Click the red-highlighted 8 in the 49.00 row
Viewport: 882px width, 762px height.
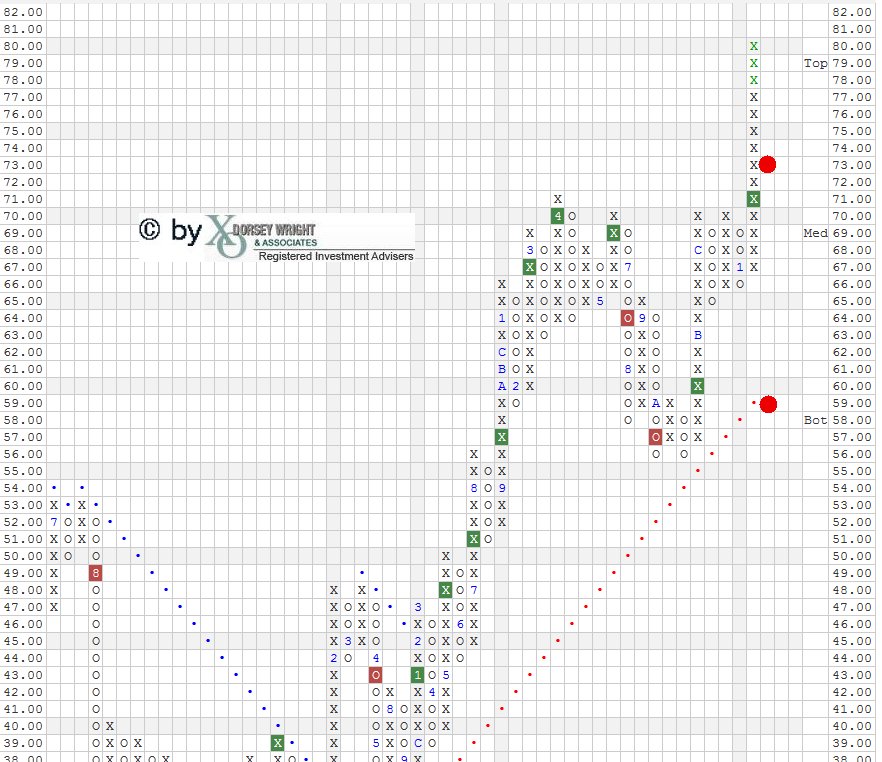(x=96, y=573)
